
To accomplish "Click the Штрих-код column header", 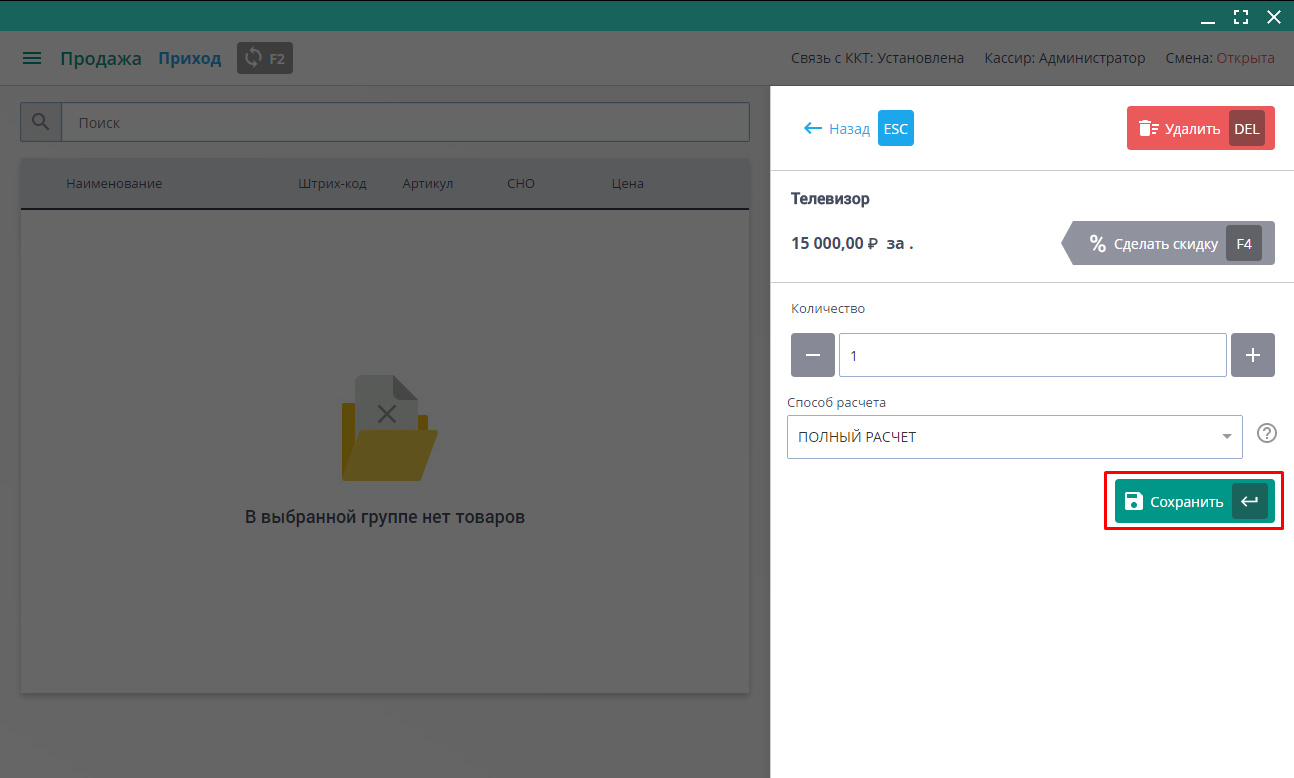I will tap(332, 183).
